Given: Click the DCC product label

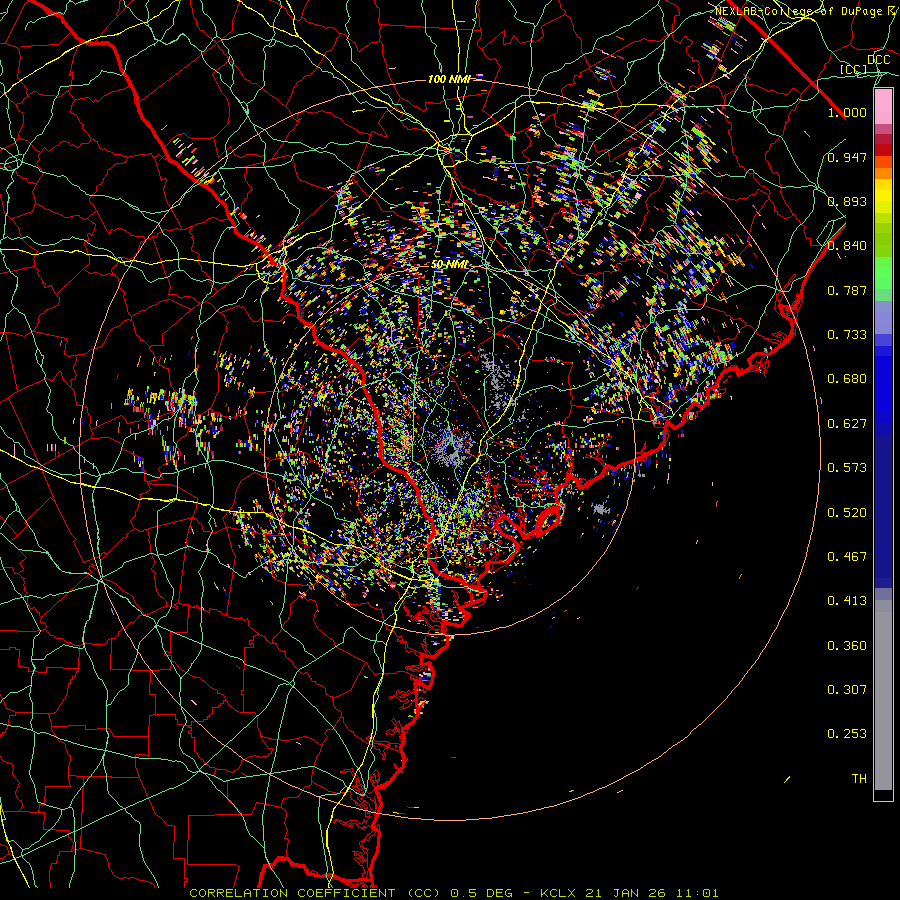Looking at the screenshot, I should pos(878,60).
